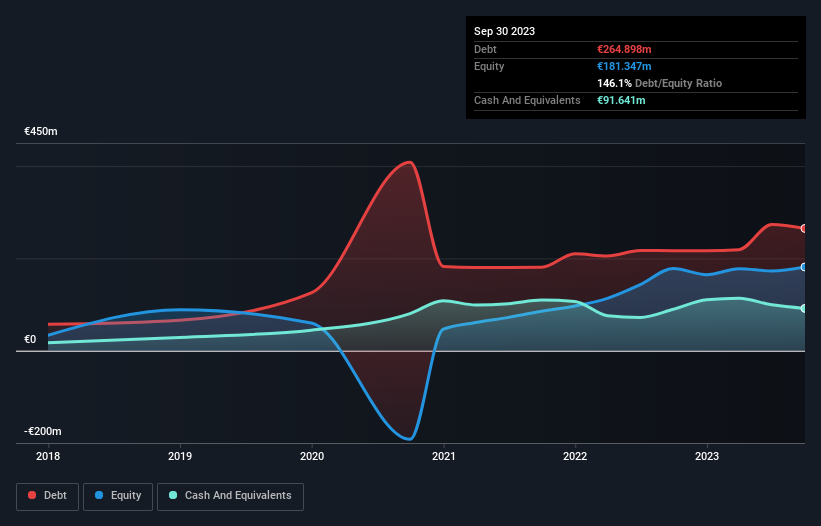The height and width of the screenshot is (526, 821).
Task: Click the equity trough in late 2020
Action: pos(409,438)
